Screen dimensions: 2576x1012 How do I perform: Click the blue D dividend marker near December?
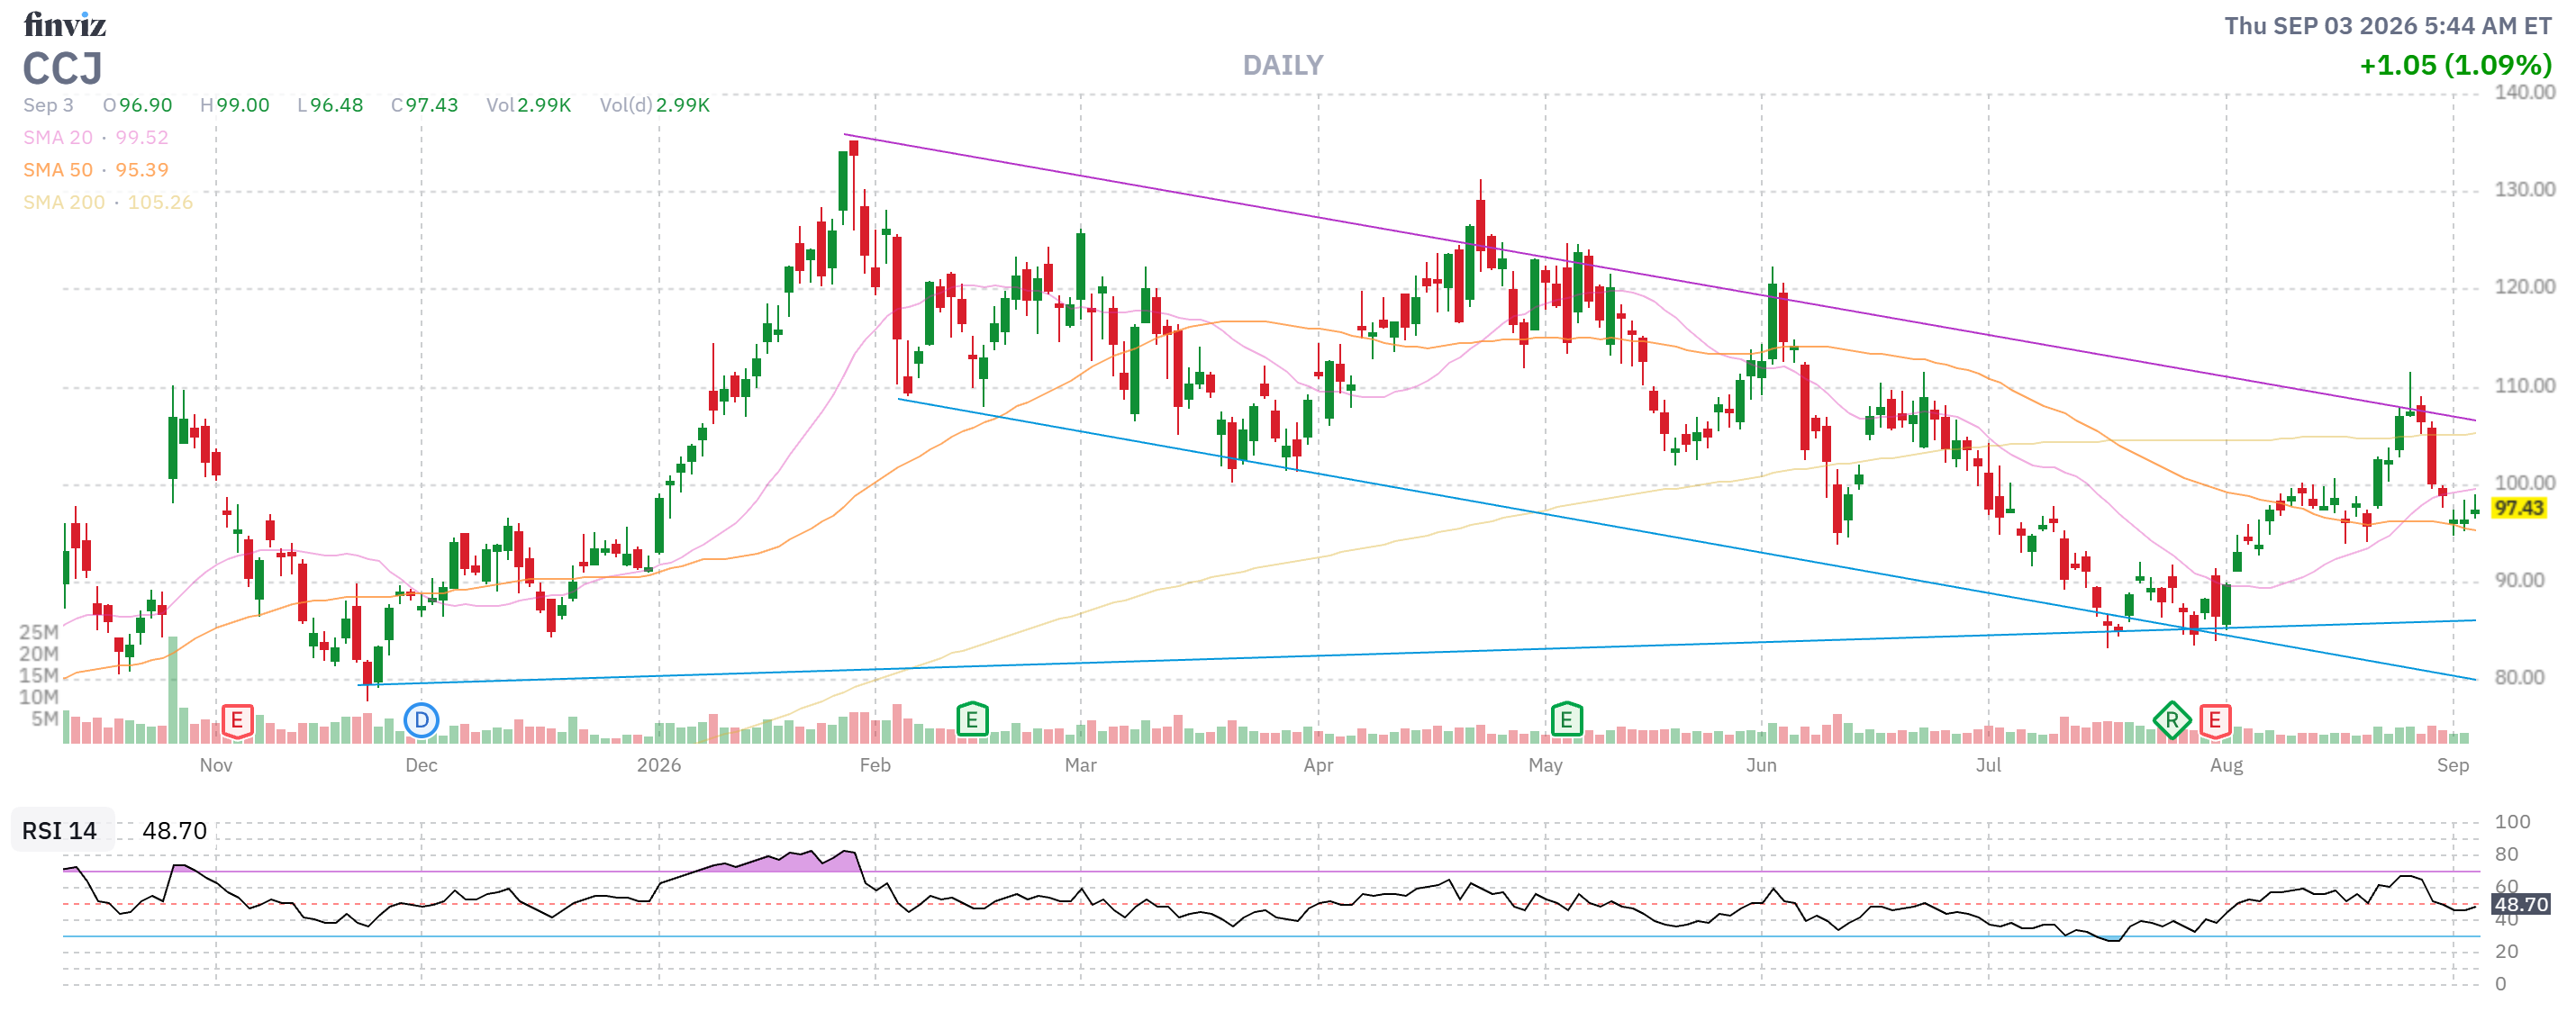tap(421, 720)
